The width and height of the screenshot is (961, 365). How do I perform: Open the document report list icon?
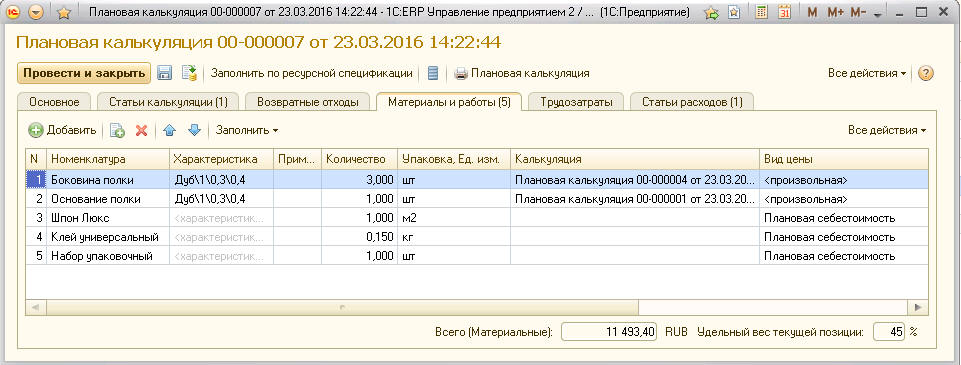[x=433, y=73]
